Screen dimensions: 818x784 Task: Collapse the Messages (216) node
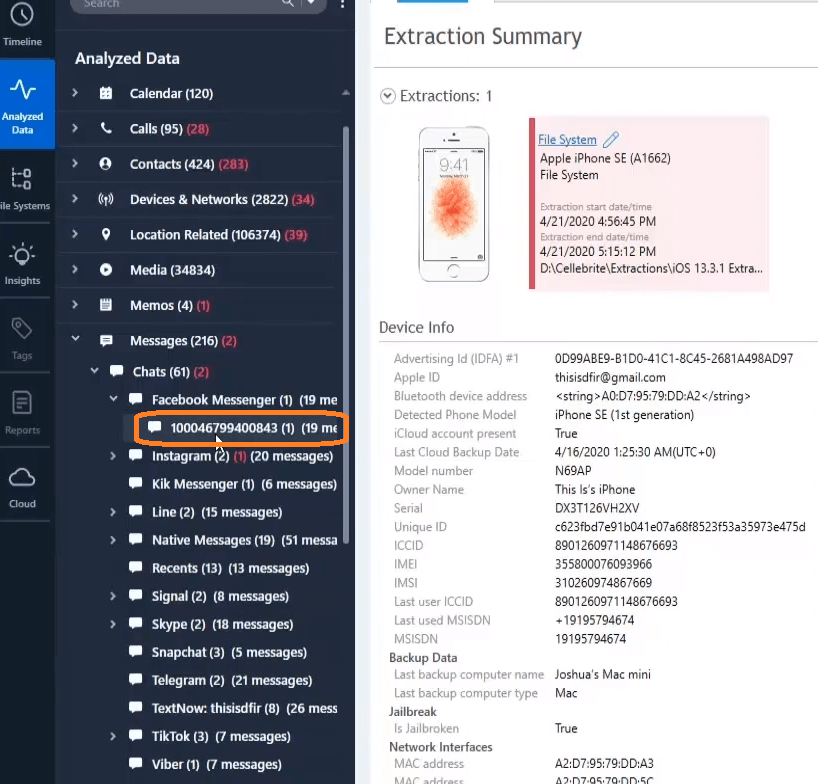(x=75, y=339)
